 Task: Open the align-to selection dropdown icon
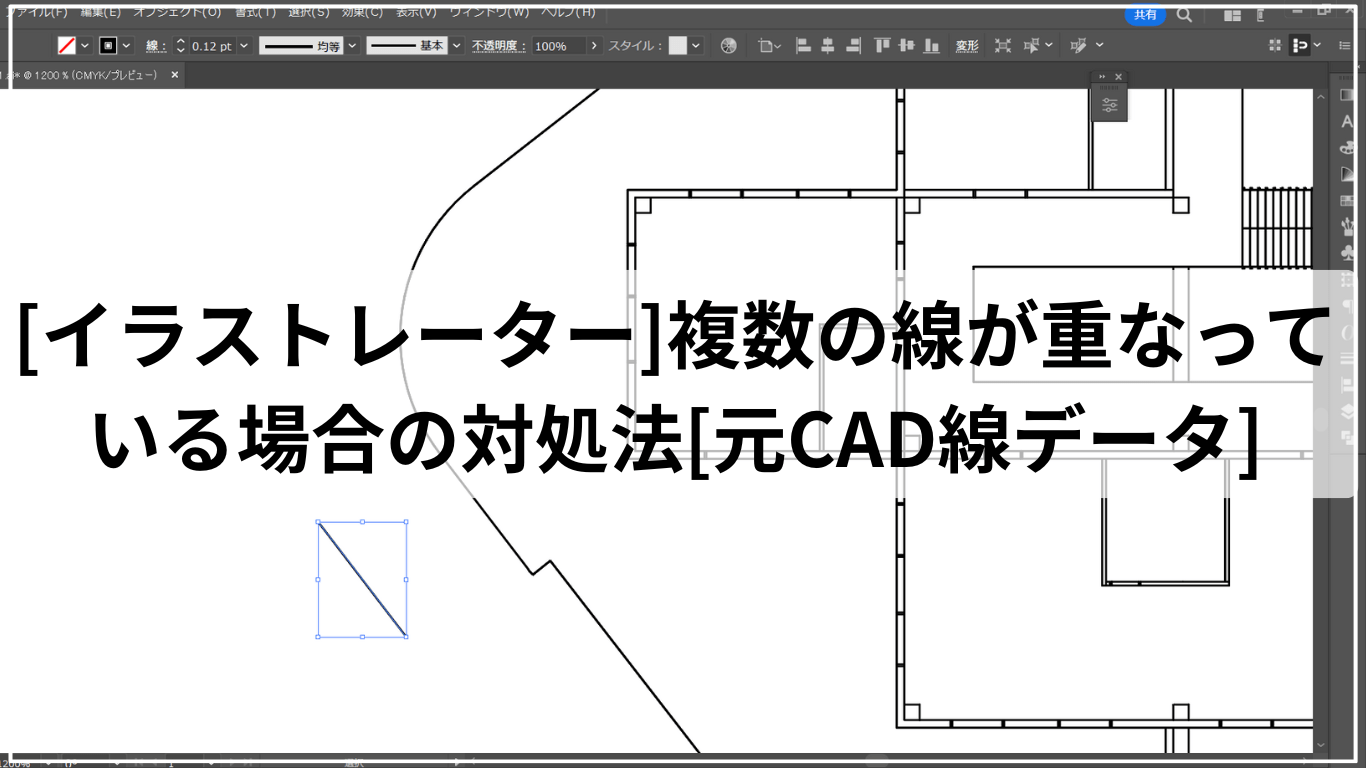[x=768, y=46]
